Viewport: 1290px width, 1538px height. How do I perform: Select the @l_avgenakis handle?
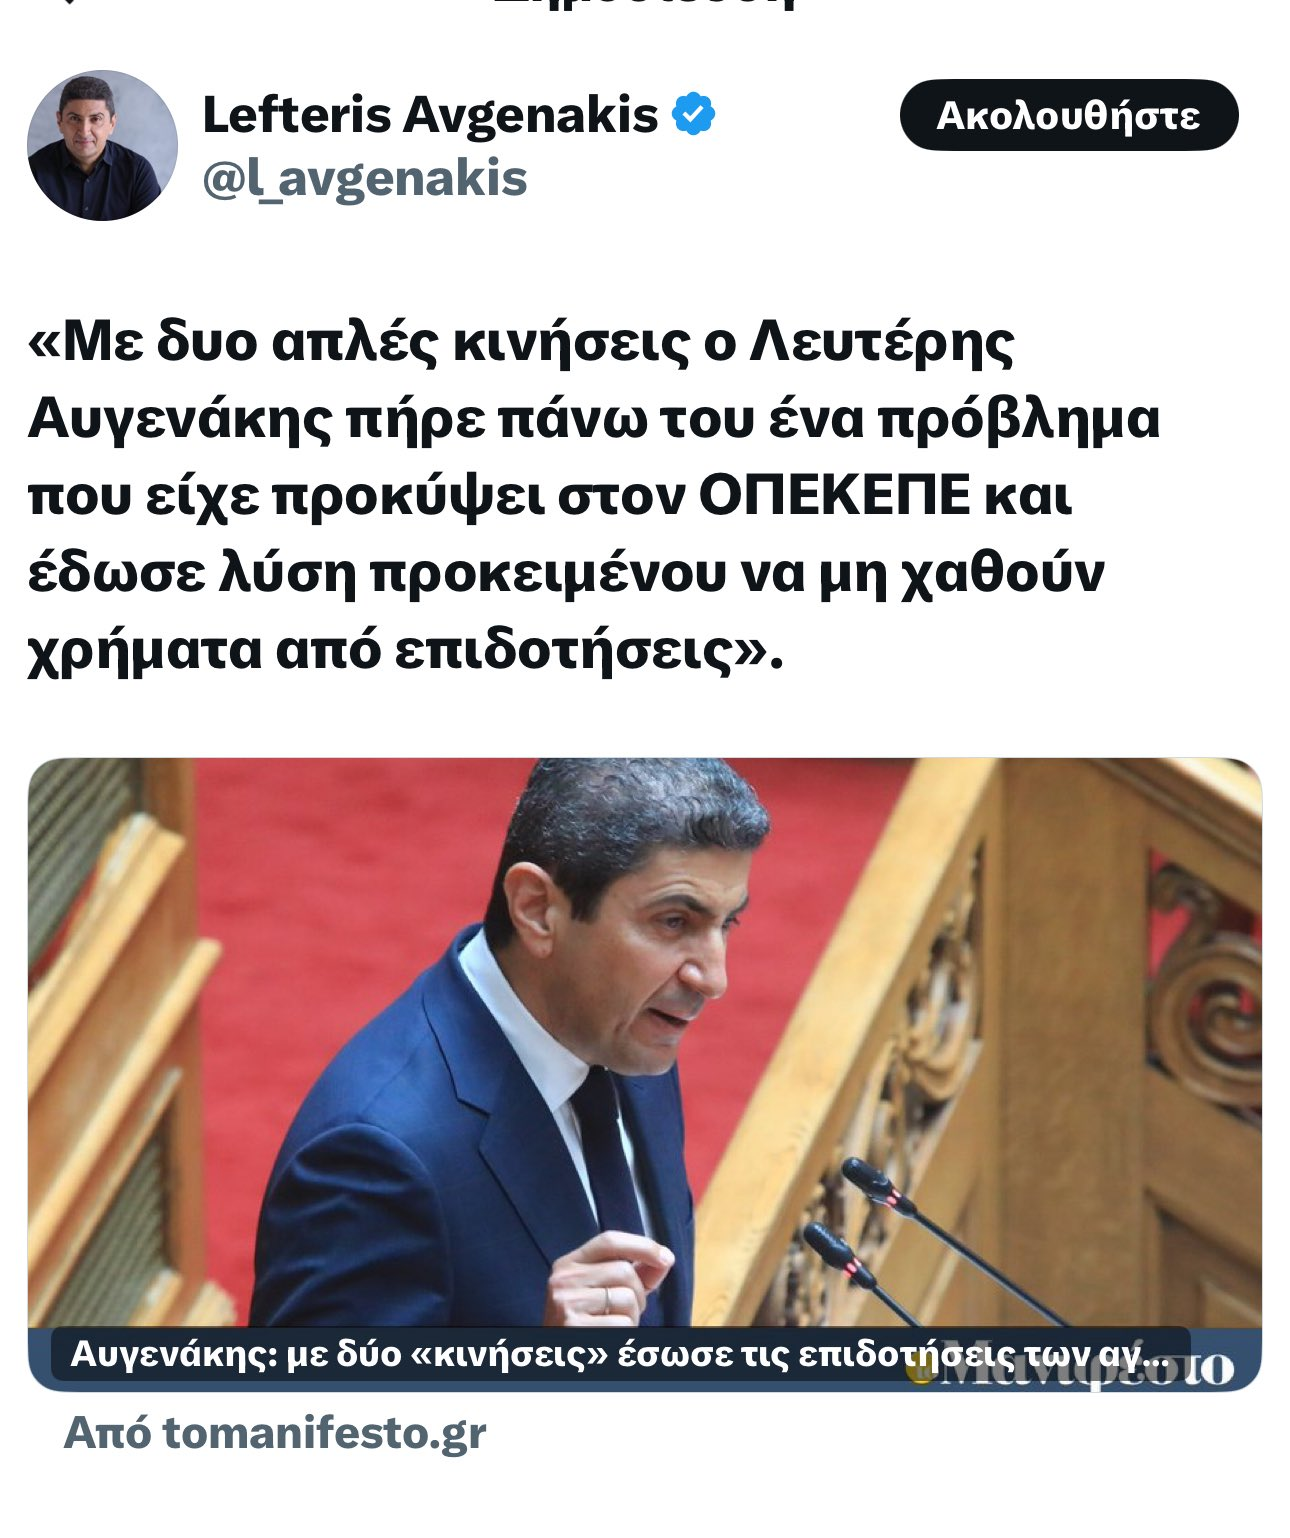tap(365, 179)
